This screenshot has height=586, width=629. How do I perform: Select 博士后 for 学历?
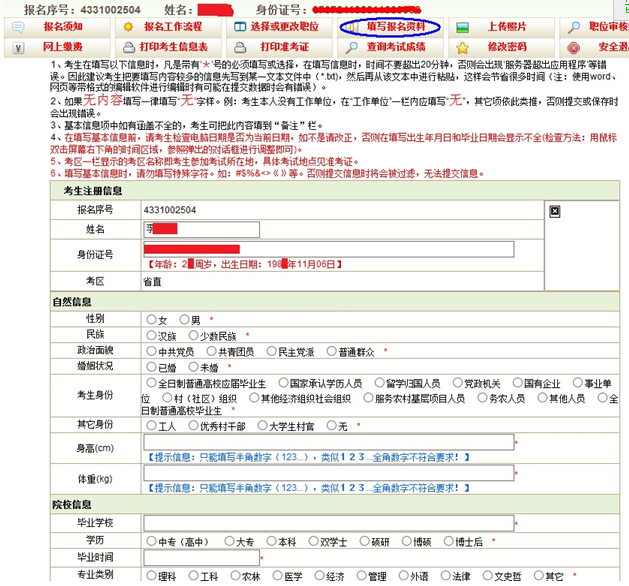tap(448, 541)
